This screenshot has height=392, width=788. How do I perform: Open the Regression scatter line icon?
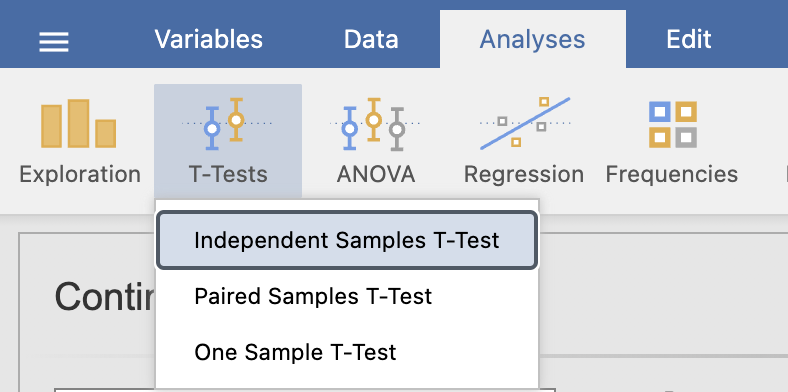(525, 124)
